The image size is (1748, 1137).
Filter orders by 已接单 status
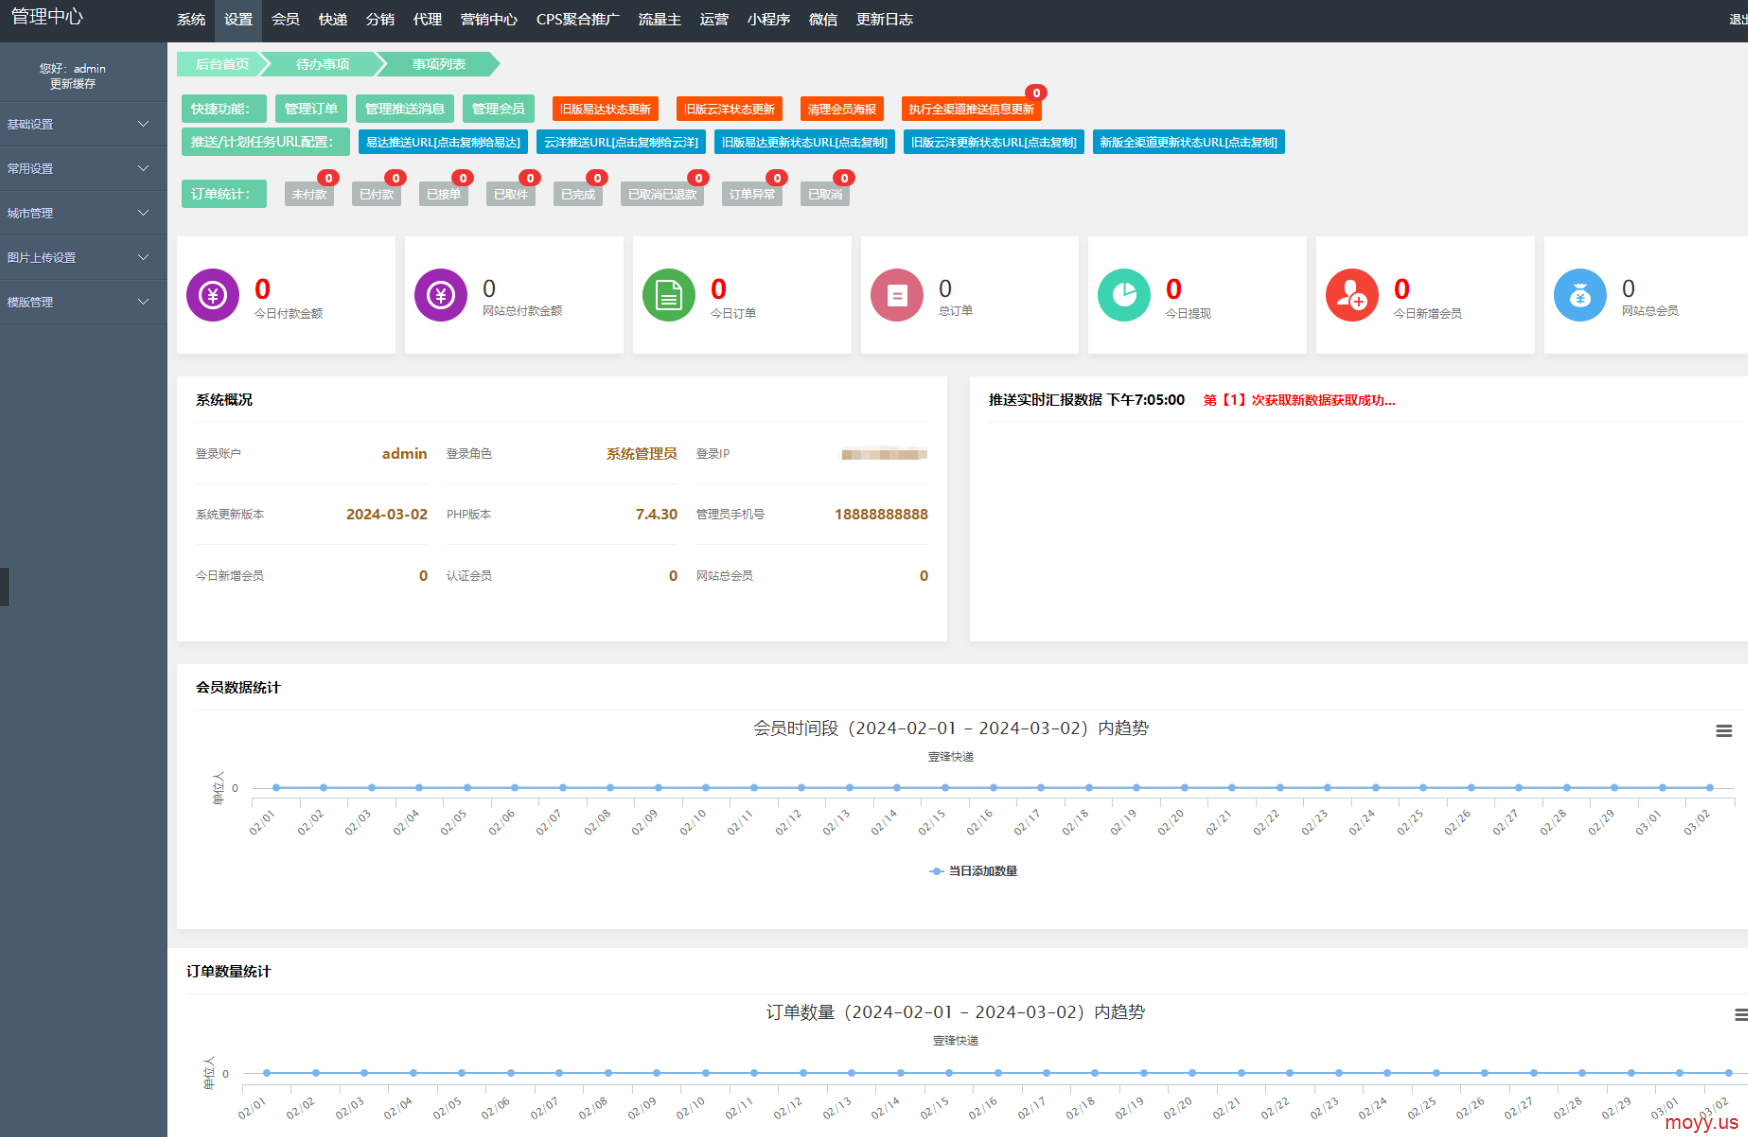pyautogui.click(x=444, y=194)
